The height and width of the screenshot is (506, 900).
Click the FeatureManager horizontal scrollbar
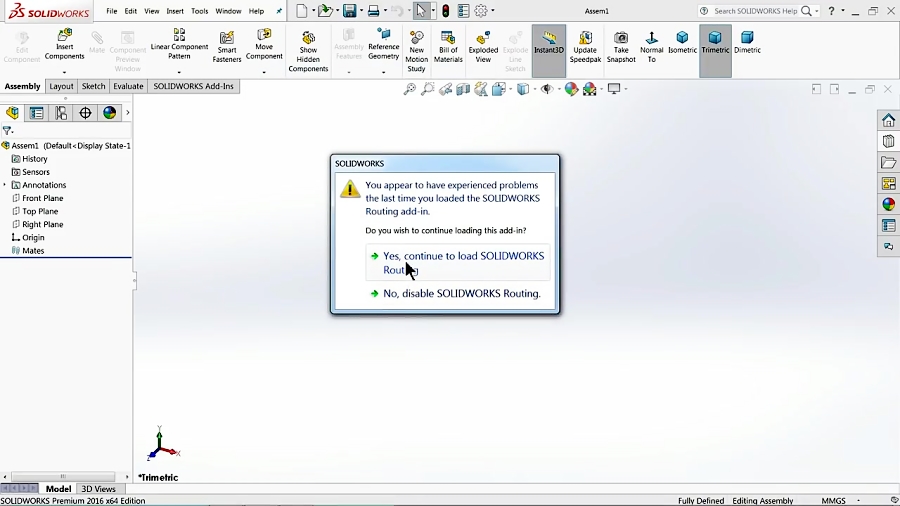point(63,476)
